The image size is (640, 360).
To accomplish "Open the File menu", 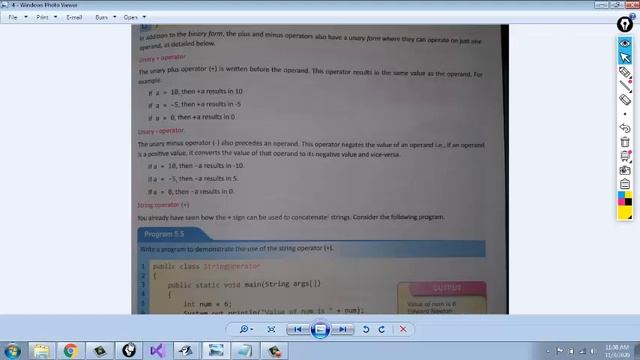I will [18, 17].
